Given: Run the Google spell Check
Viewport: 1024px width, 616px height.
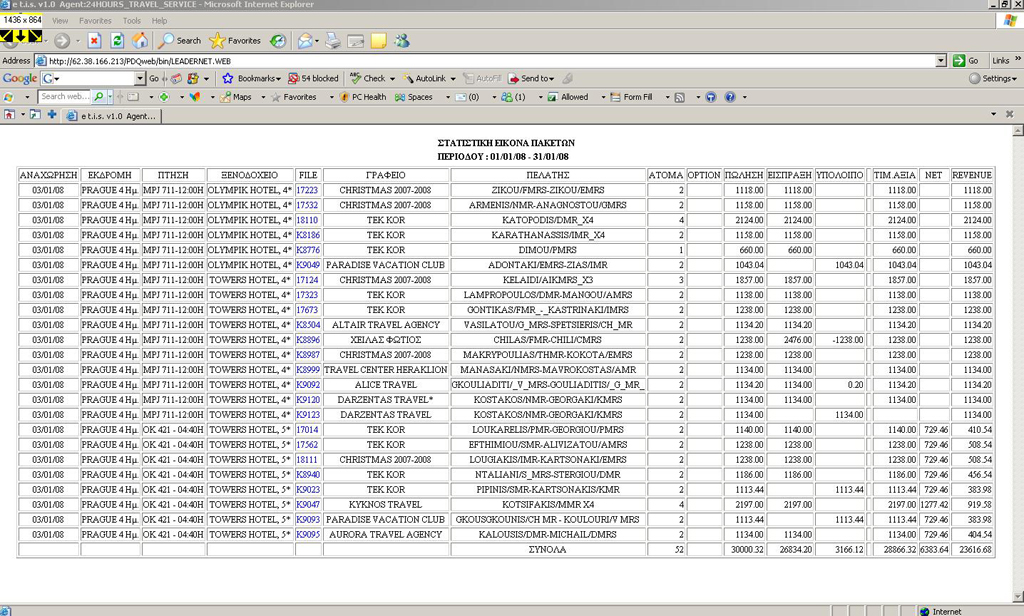Looking at the screenshot, I should click(368, 78).
